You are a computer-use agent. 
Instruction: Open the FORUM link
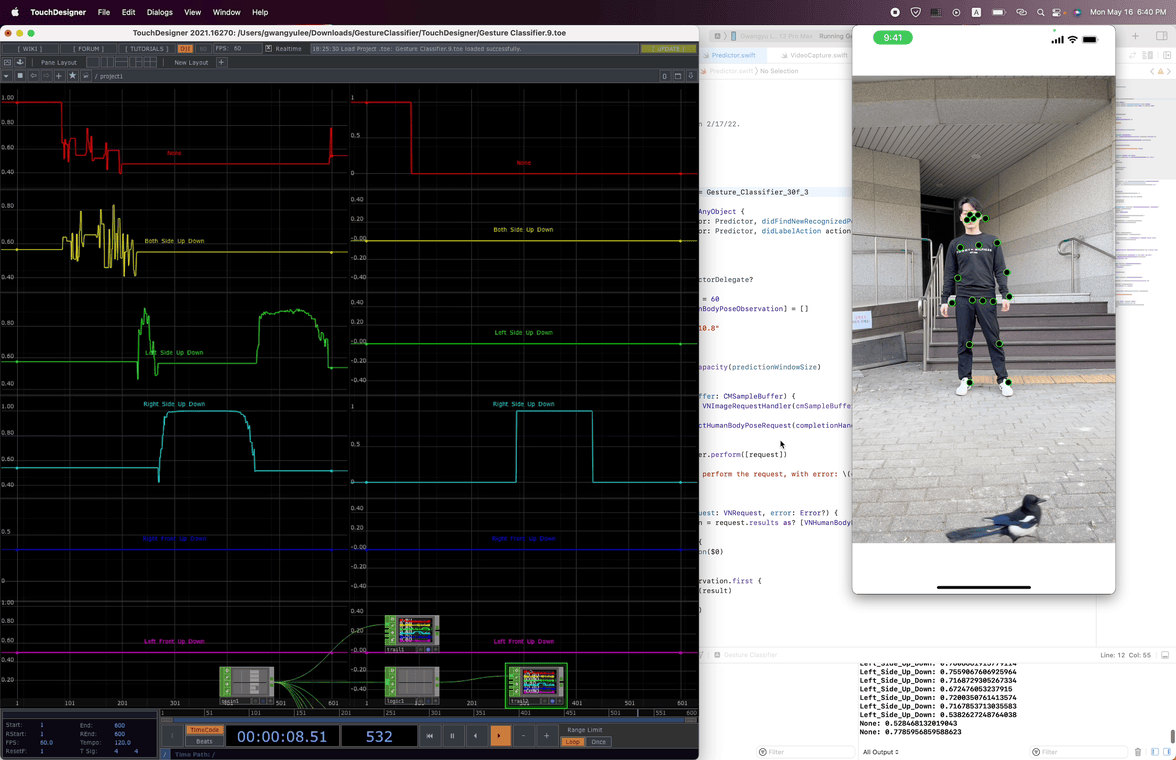88,49
